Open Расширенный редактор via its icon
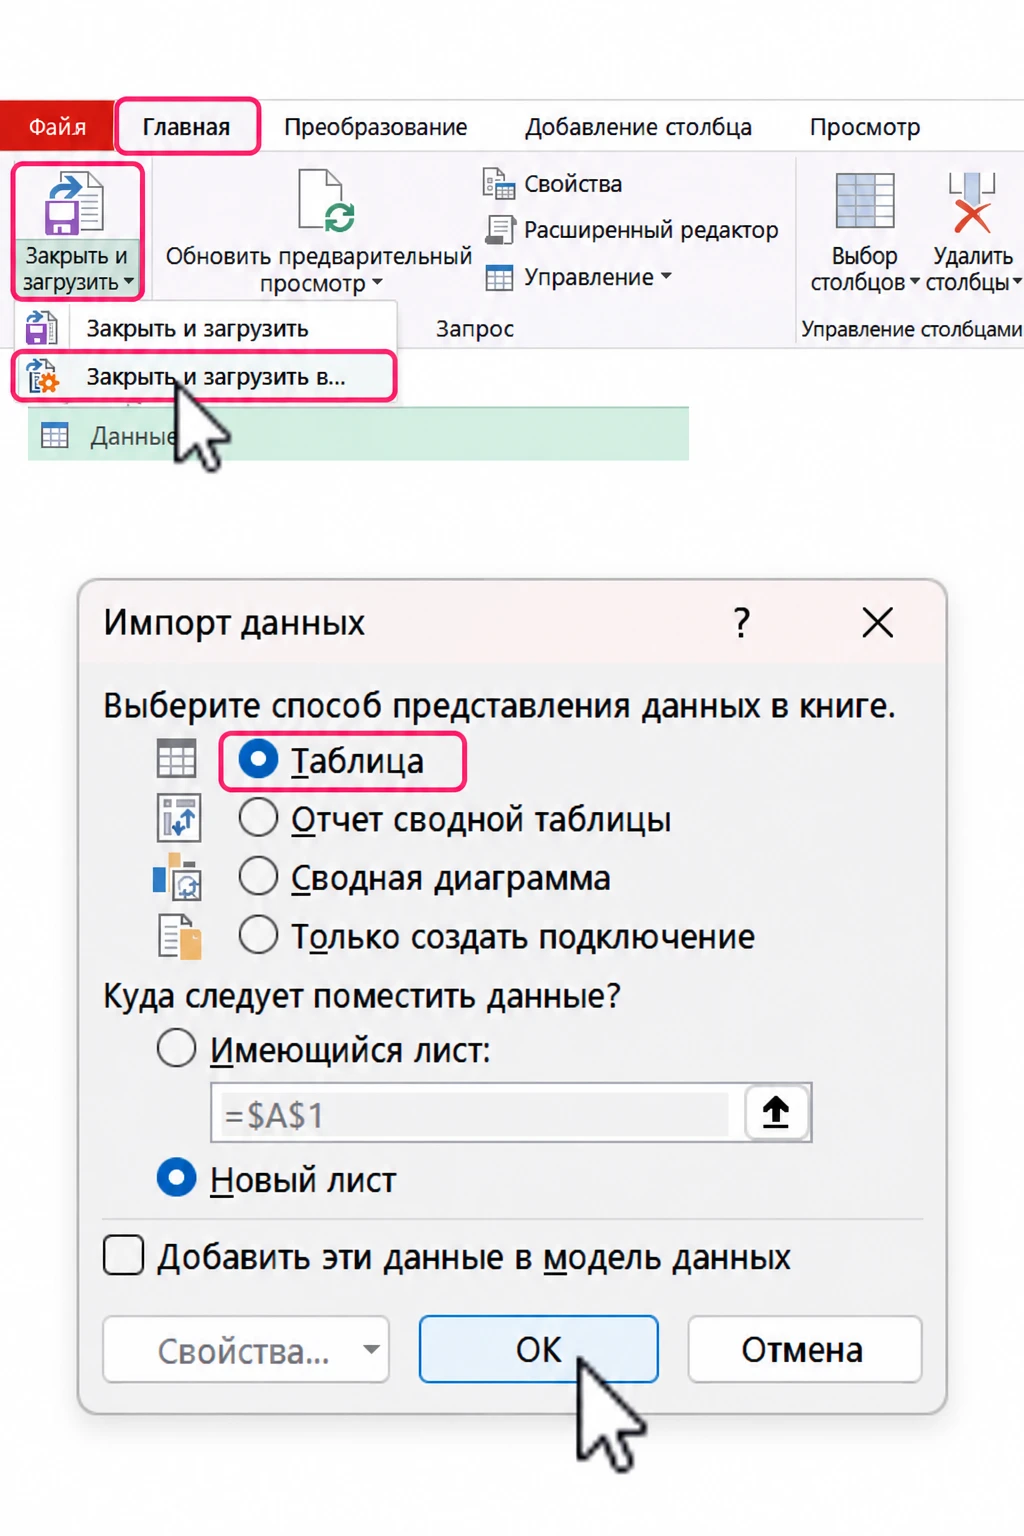This screenshot has height=1536, width=1024. [x=500, y=230]
